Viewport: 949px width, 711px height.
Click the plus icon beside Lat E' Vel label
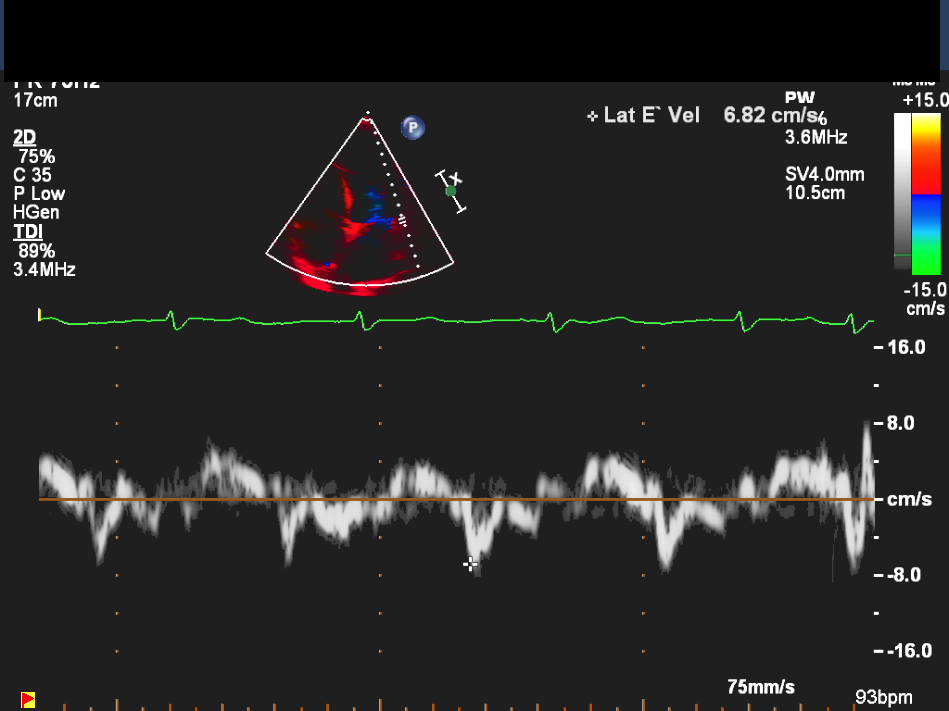tap(593, 117)
